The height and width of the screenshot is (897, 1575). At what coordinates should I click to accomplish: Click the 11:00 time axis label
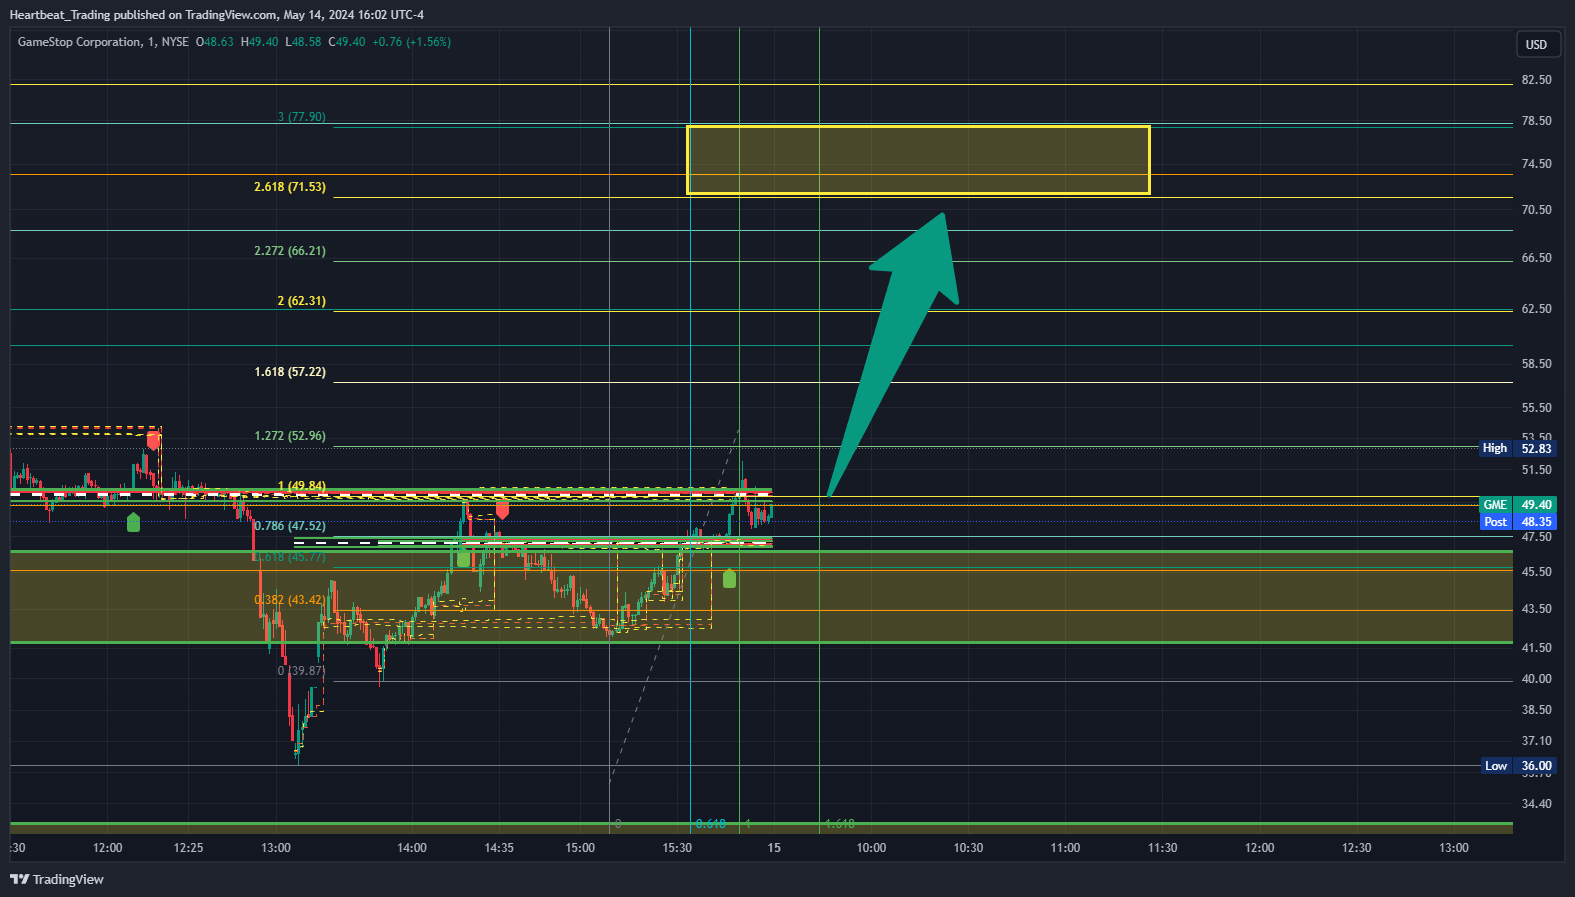[1065, 848]
